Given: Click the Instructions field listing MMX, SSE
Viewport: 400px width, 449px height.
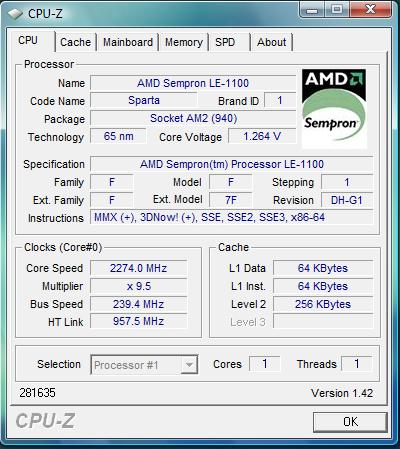Looking at the screenshot, I should [232, 218].
